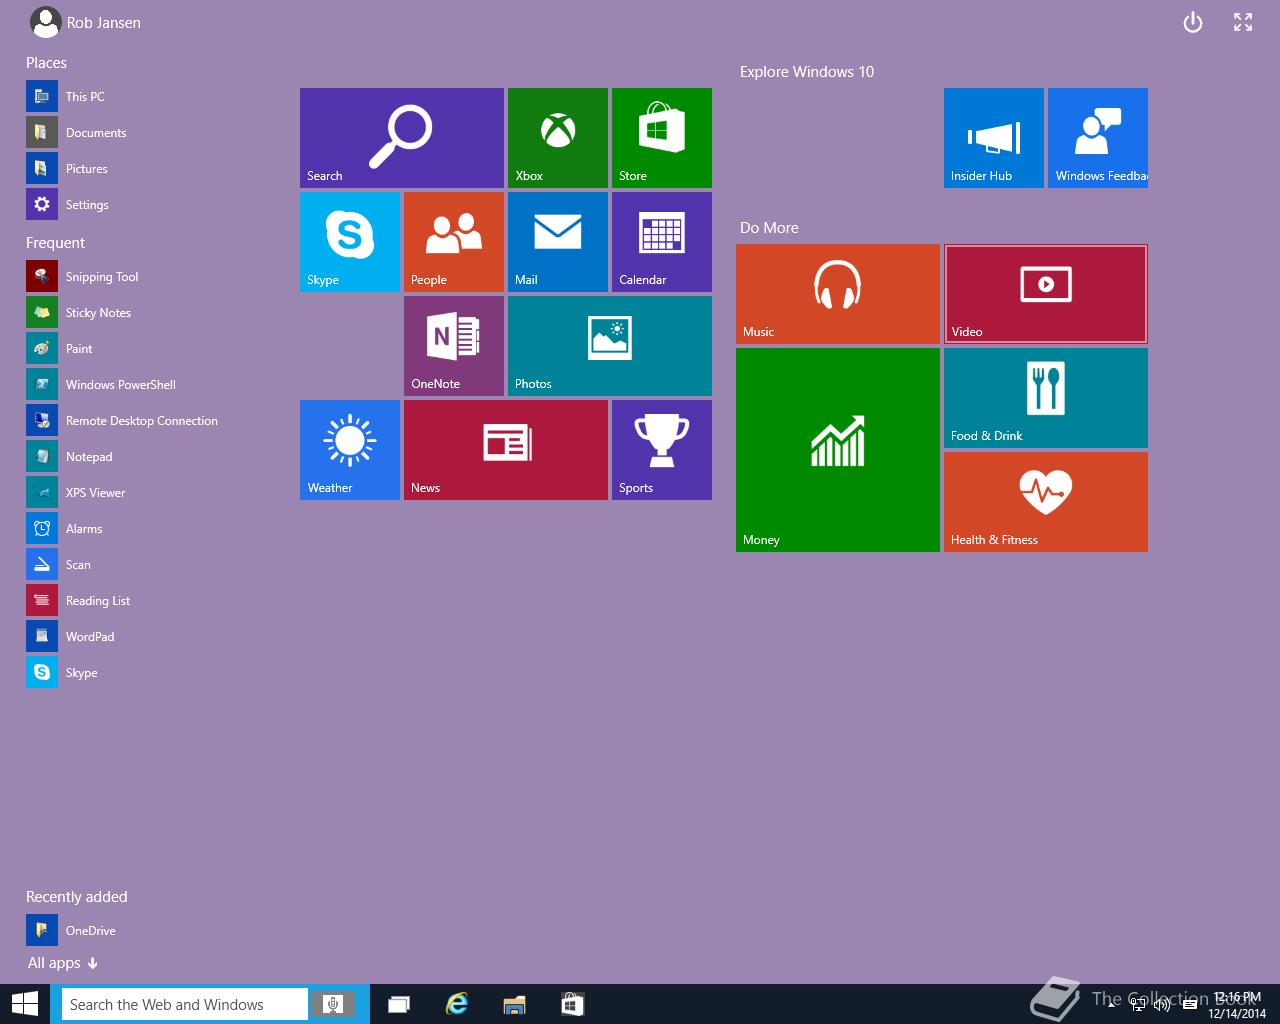
Task: Open the Windows Feedback tile
Action: (1098, 138)
